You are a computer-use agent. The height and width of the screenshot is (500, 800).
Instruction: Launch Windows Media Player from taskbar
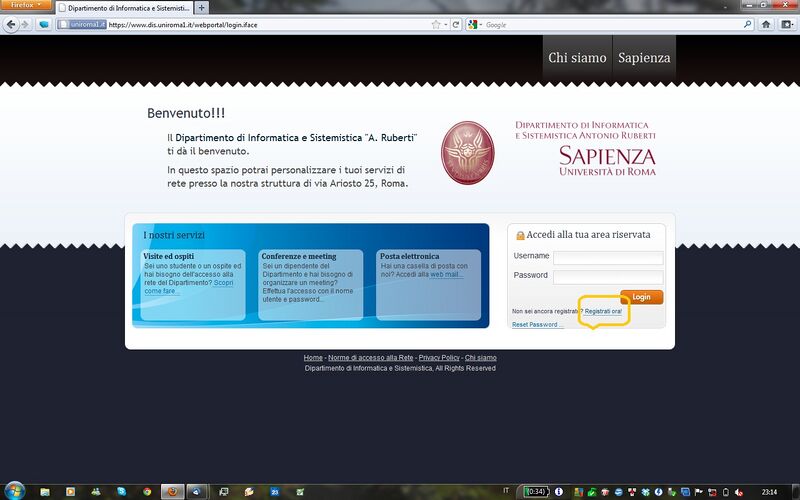click(70, 492)
